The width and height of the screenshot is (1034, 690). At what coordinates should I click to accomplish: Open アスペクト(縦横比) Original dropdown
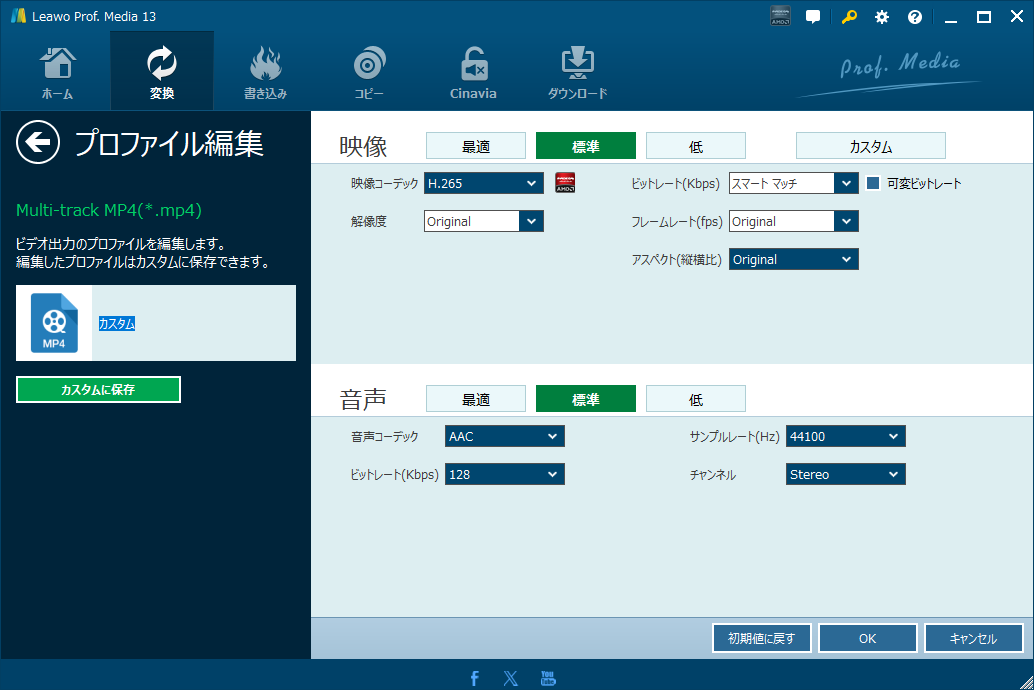click(x=794, y=259)
